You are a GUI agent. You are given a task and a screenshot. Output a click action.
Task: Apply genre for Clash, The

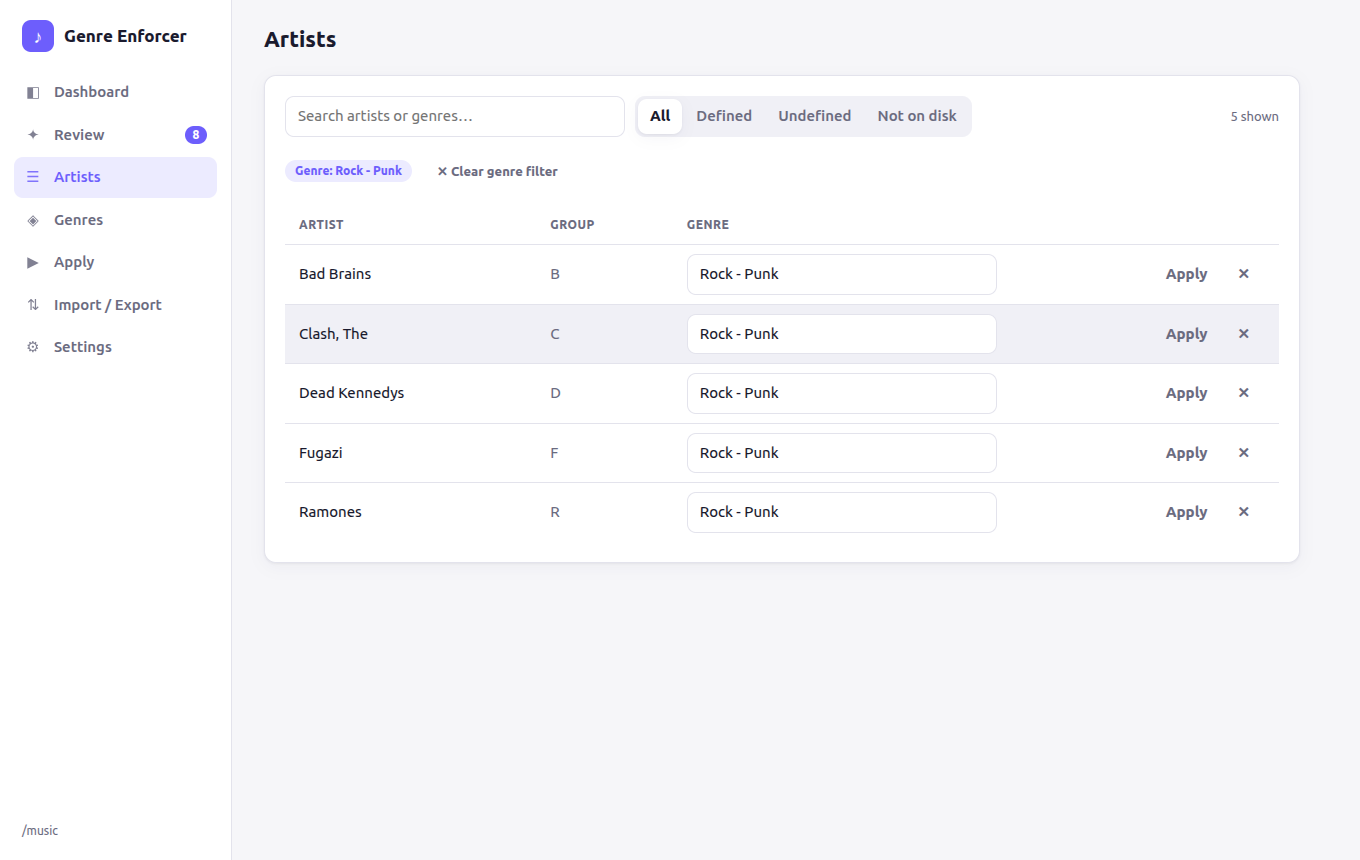[x=1186, y=334]
